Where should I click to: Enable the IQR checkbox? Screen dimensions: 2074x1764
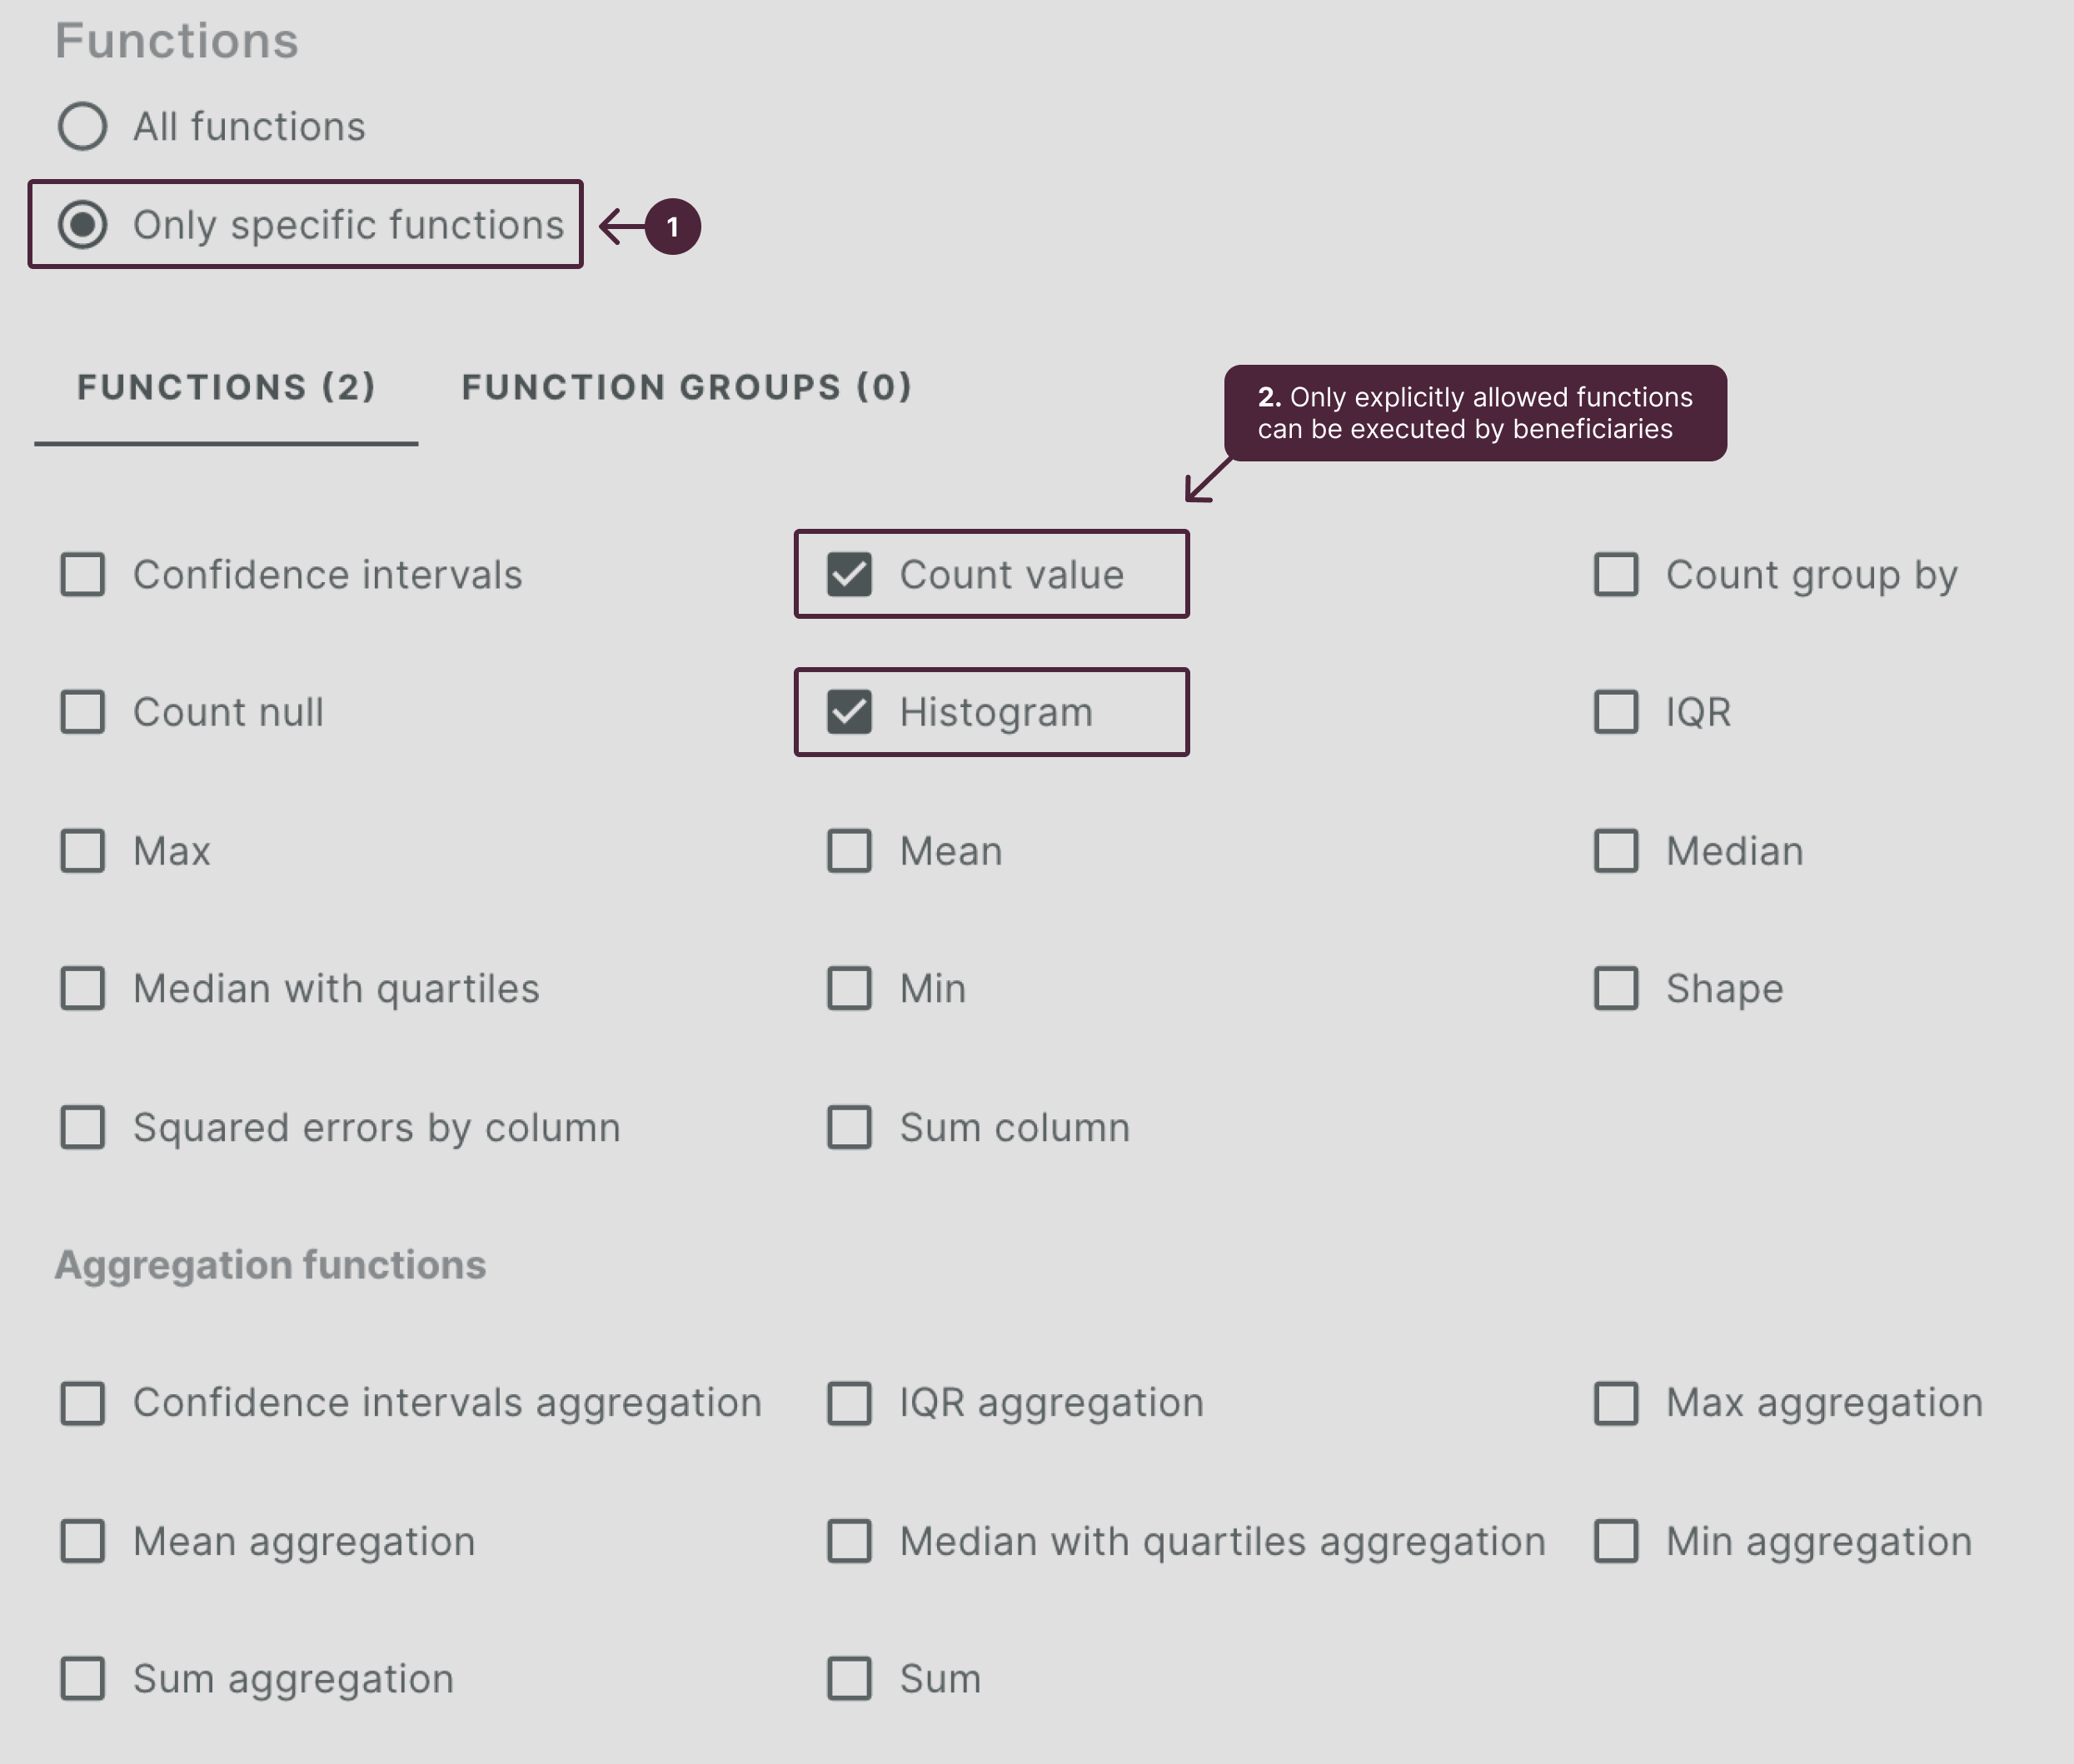1615,712
